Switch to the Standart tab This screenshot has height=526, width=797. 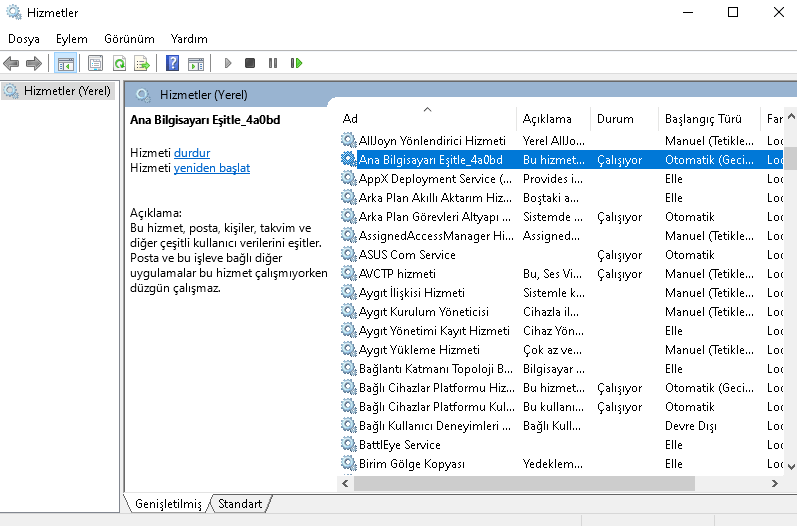tap(240, 504)
